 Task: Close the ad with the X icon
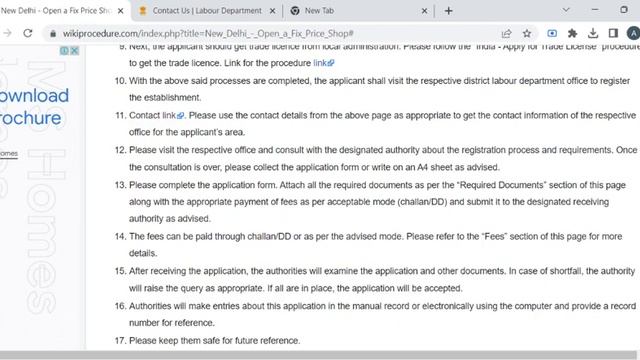point(74,51)
